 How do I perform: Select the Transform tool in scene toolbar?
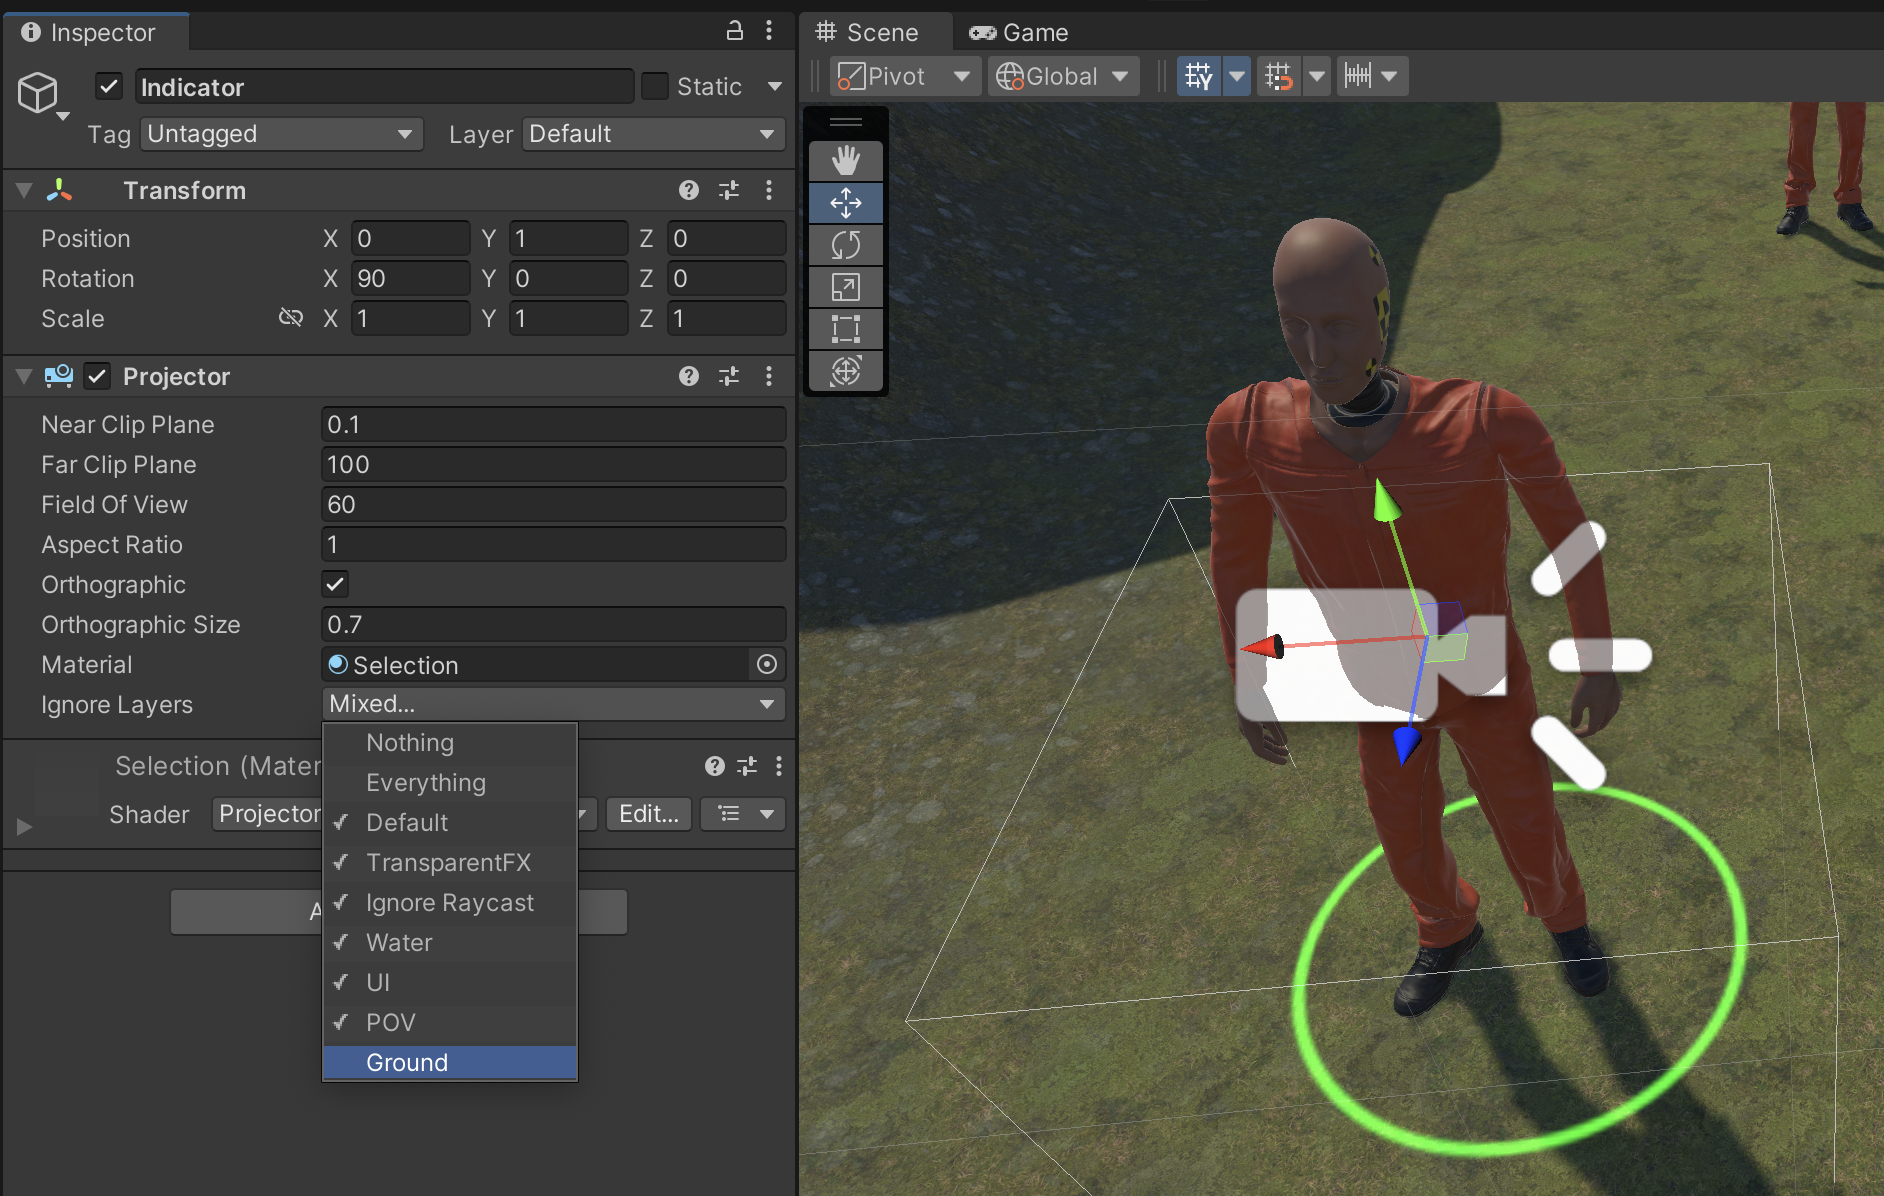(x=845, y=371)
